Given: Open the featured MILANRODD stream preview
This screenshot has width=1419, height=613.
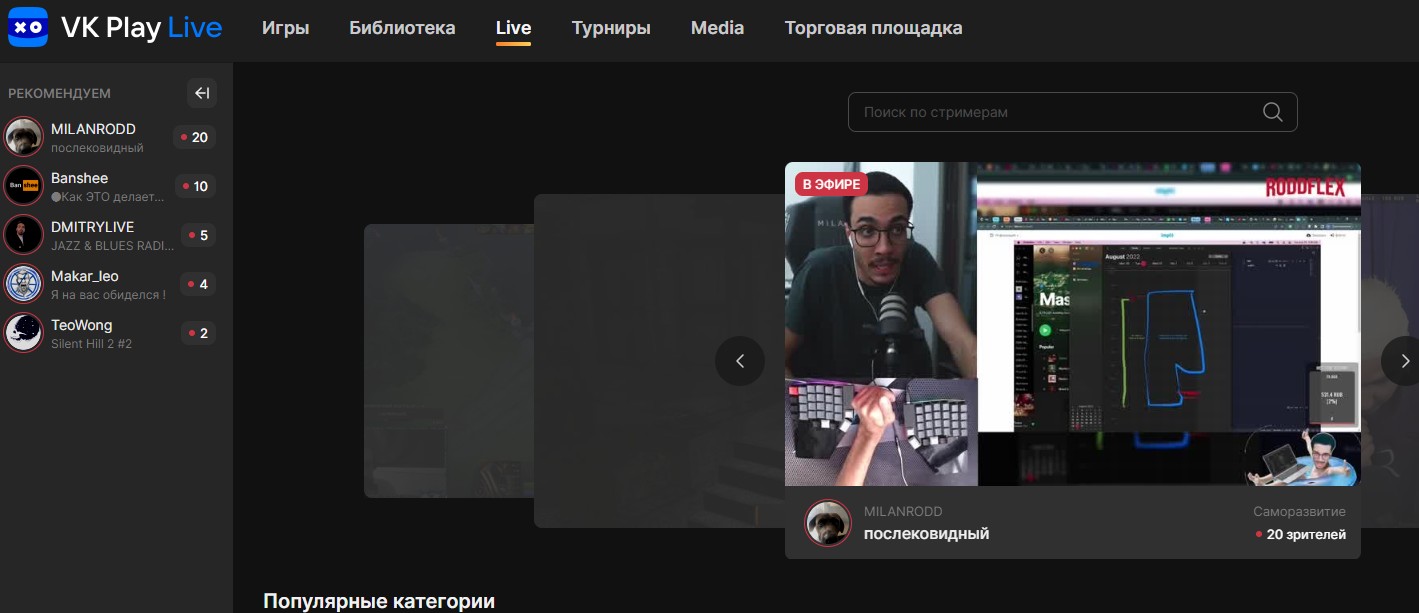Looking at the screenshot, I should tap(1072, 324).
